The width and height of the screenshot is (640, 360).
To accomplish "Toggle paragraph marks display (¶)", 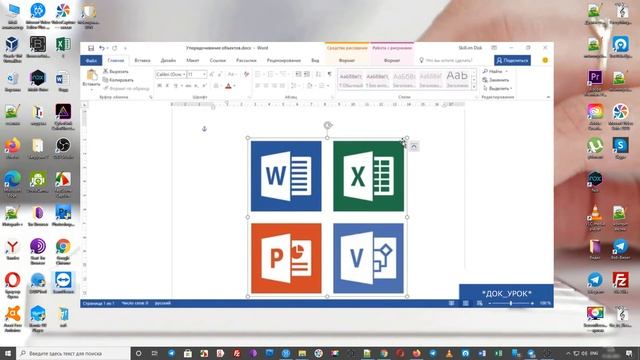I will tap(329, 74).
